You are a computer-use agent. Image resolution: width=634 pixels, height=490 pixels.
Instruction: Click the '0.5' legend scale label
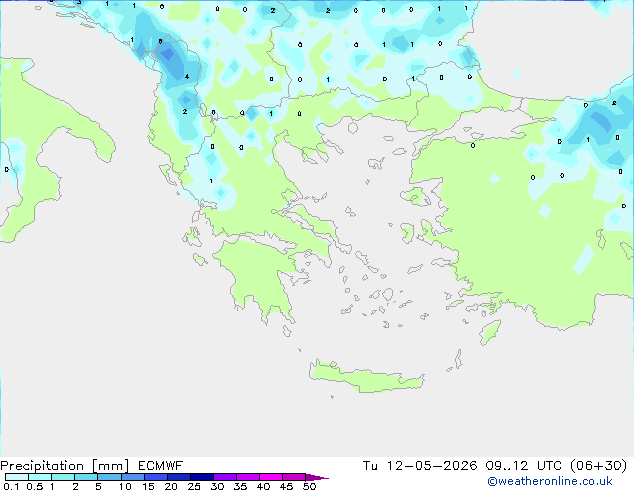34,486
